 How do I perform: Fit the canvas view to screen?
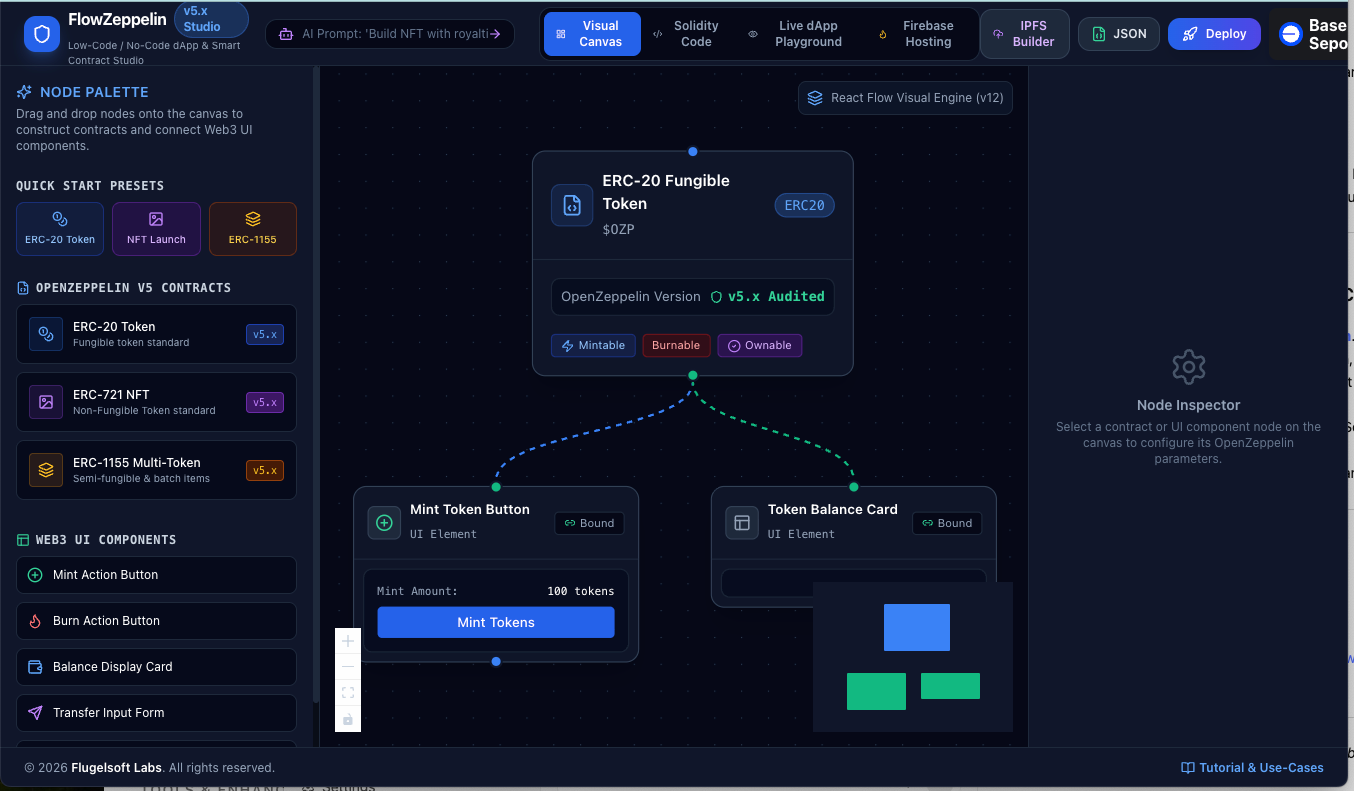pos(348,693)
